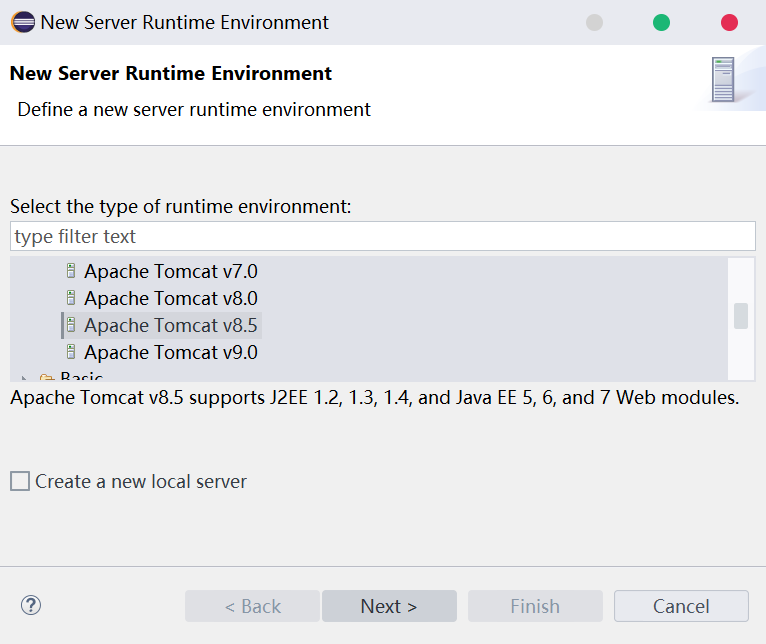This screenshot has width=766, height=644.
Task: Open the help question mark icon
Action: click(31, 605)
